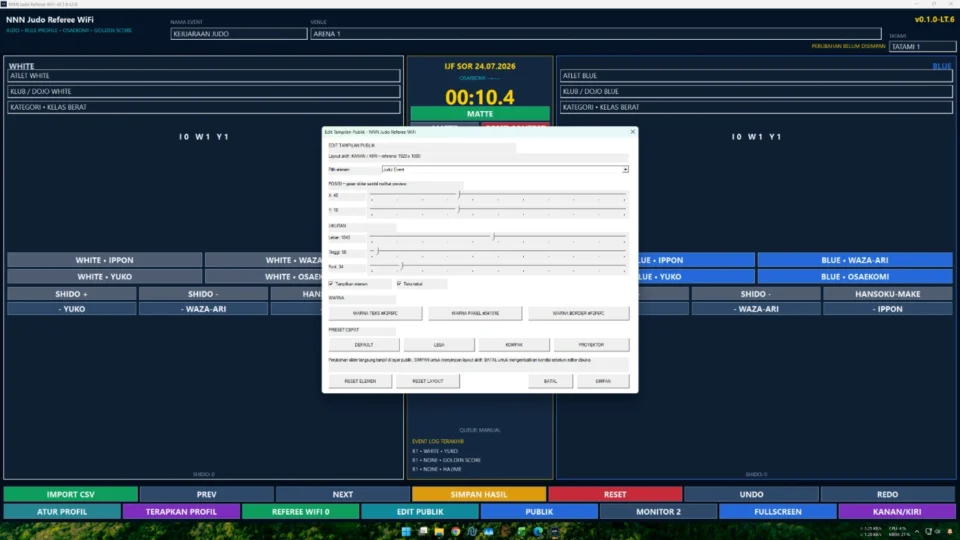Launch Chrome from the taskbar
This screenshot has height=540, width=960.
point(456,531)
